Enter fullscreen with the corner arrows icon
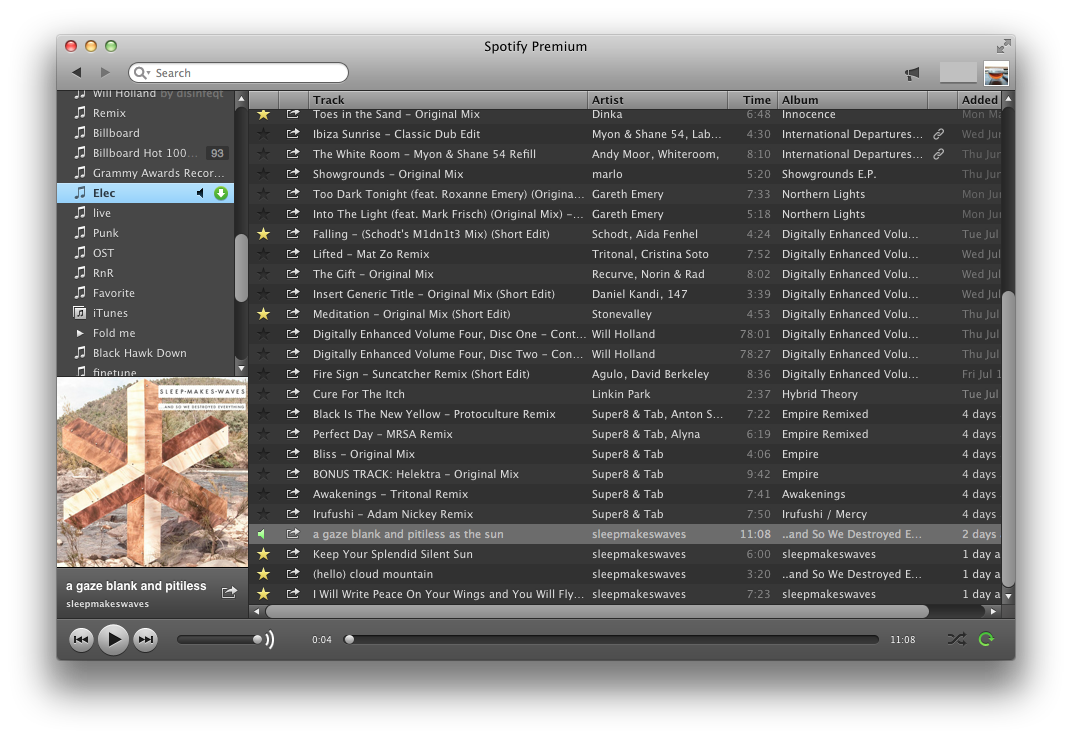This screenshot has height=739, width=1072. tap(1003, 46)
